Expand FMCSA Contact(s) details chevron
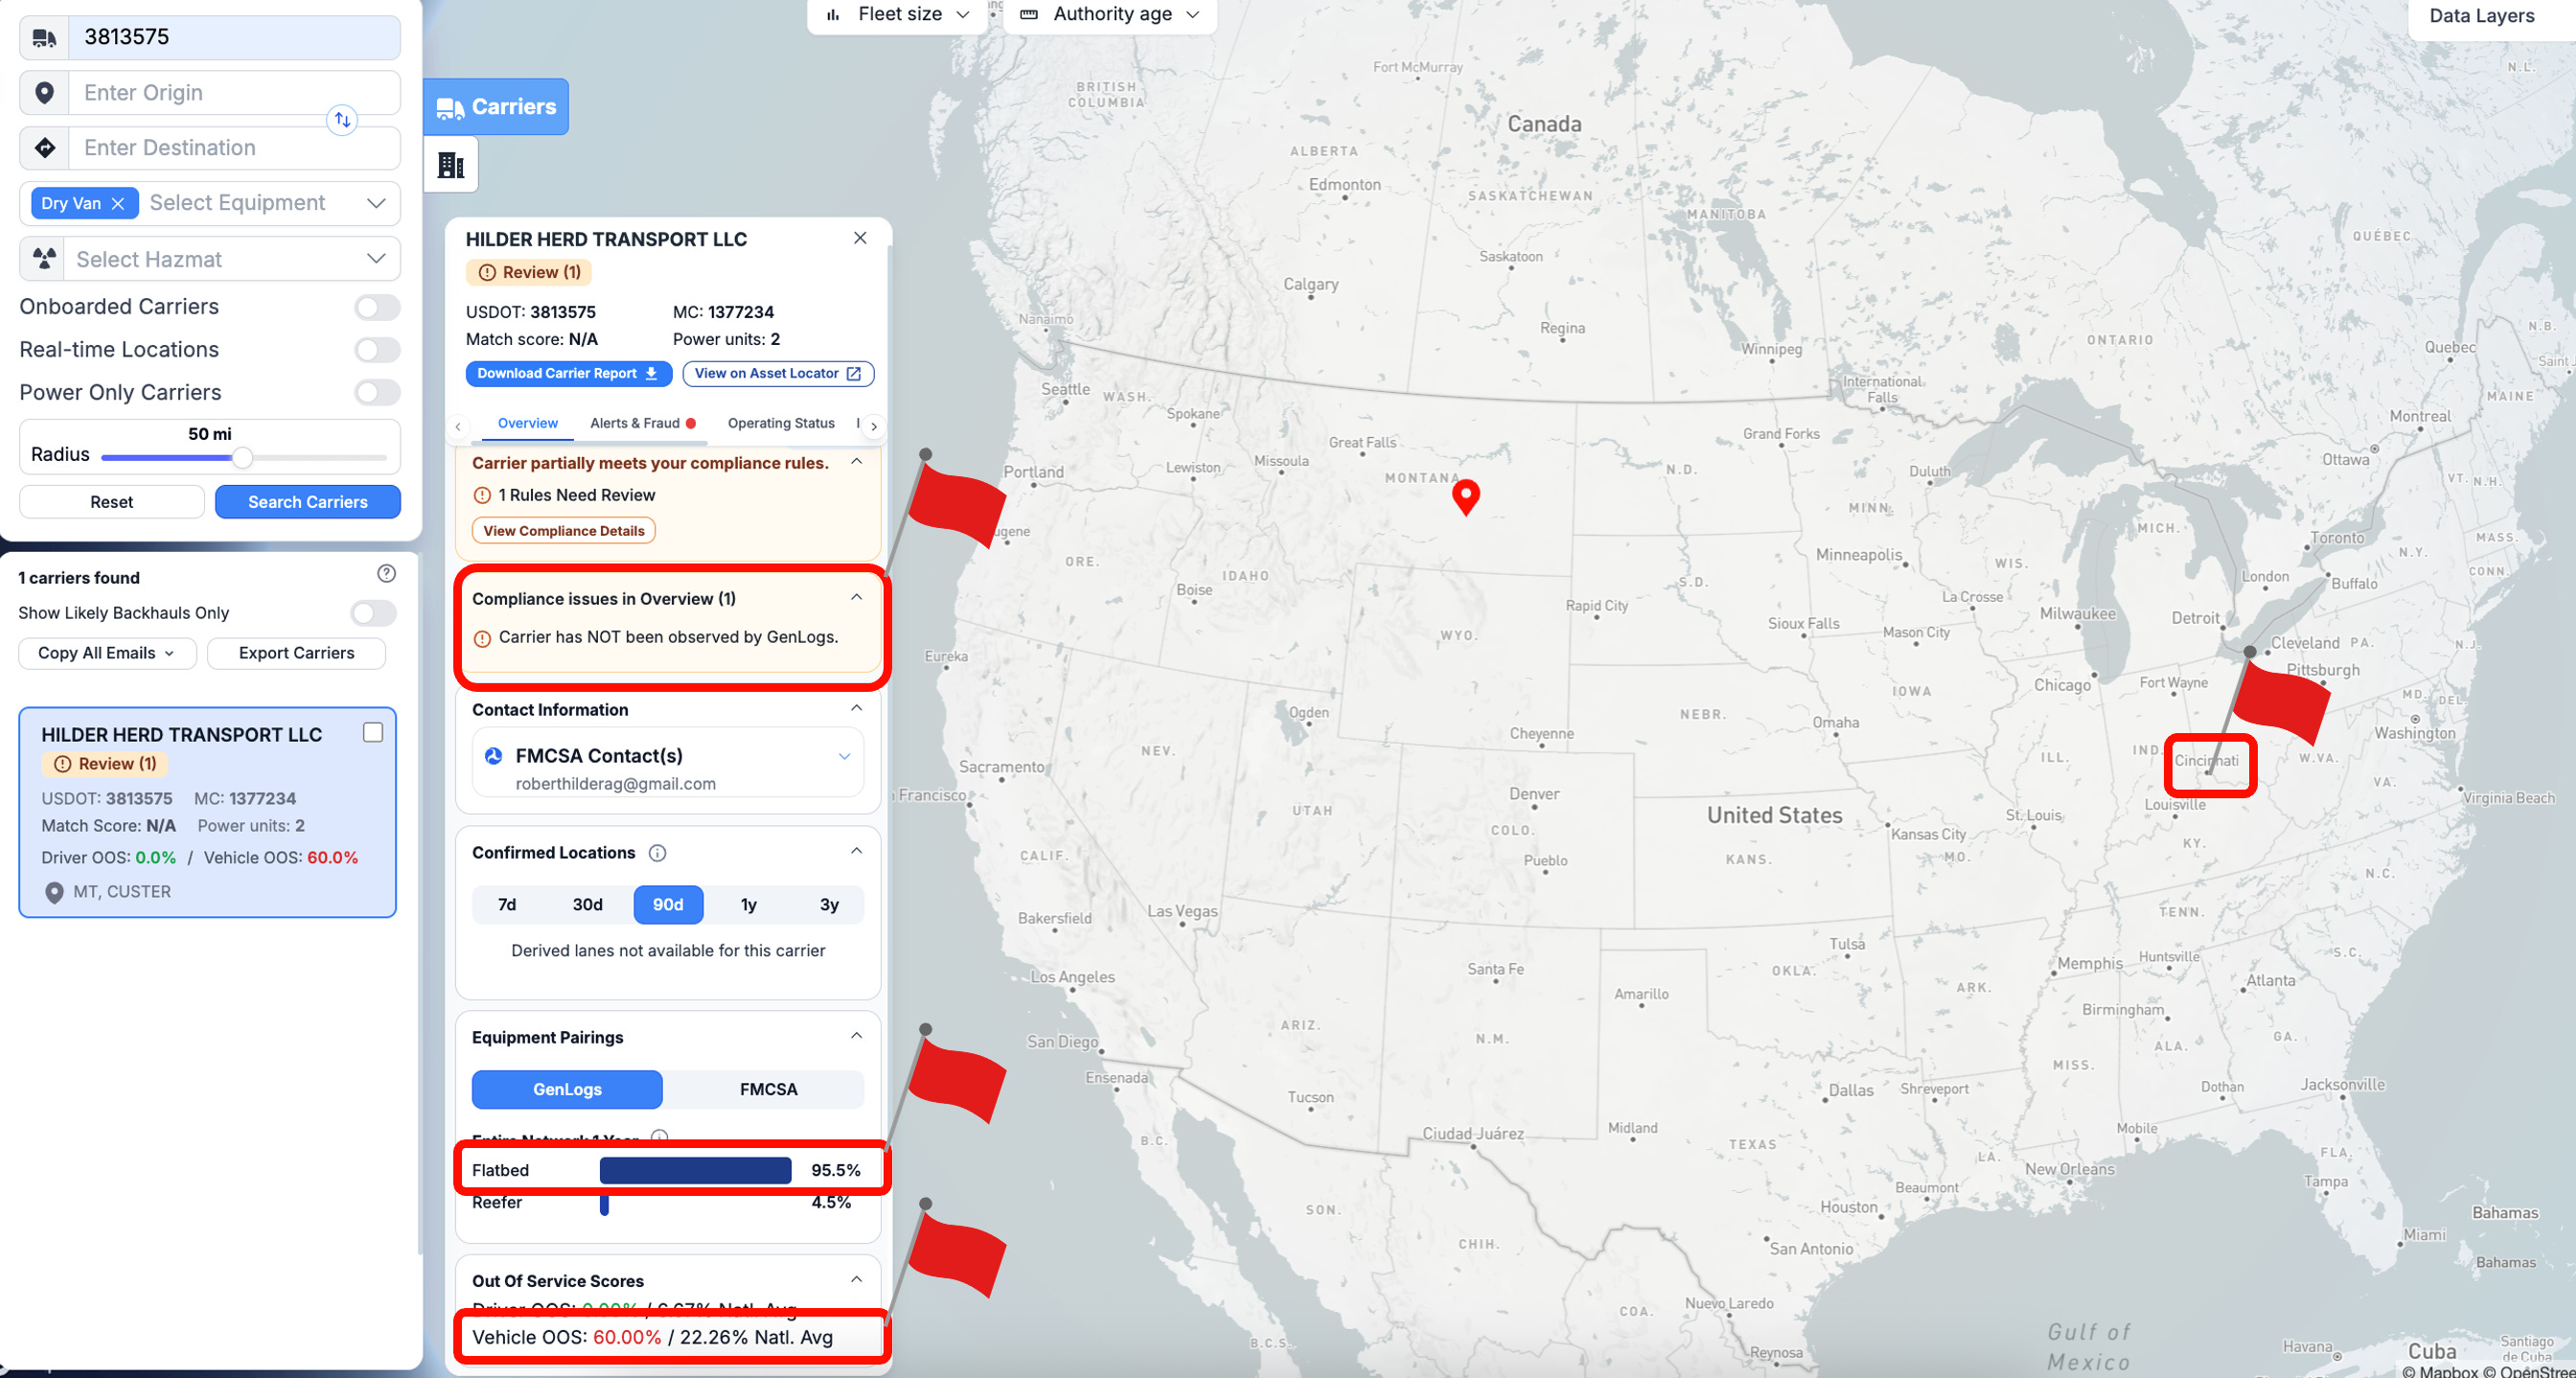The height and width of the screenshot is (1378, 2576). pyautogui.click(x=844, y=757)
